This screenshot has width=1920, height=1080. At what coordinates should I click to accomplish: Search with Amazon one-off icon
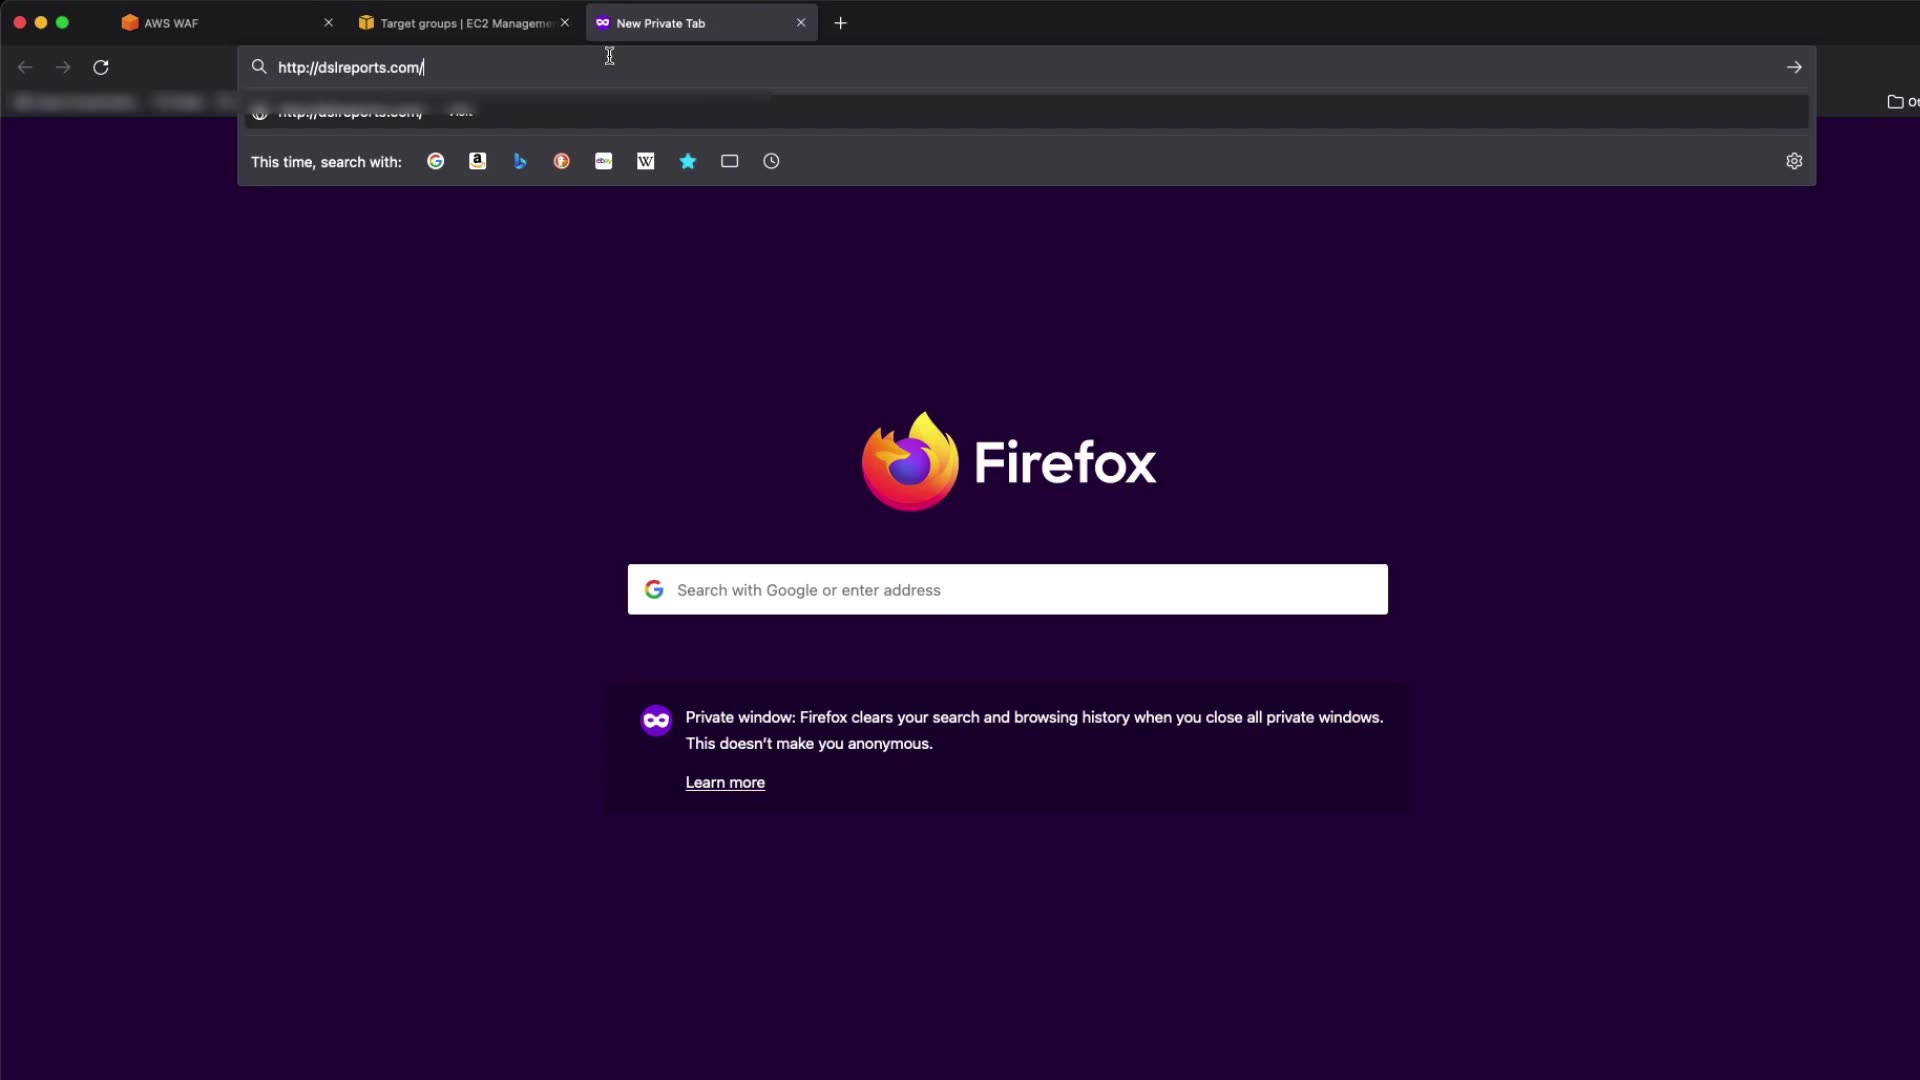pyautogui.click(x=478, y=161)
